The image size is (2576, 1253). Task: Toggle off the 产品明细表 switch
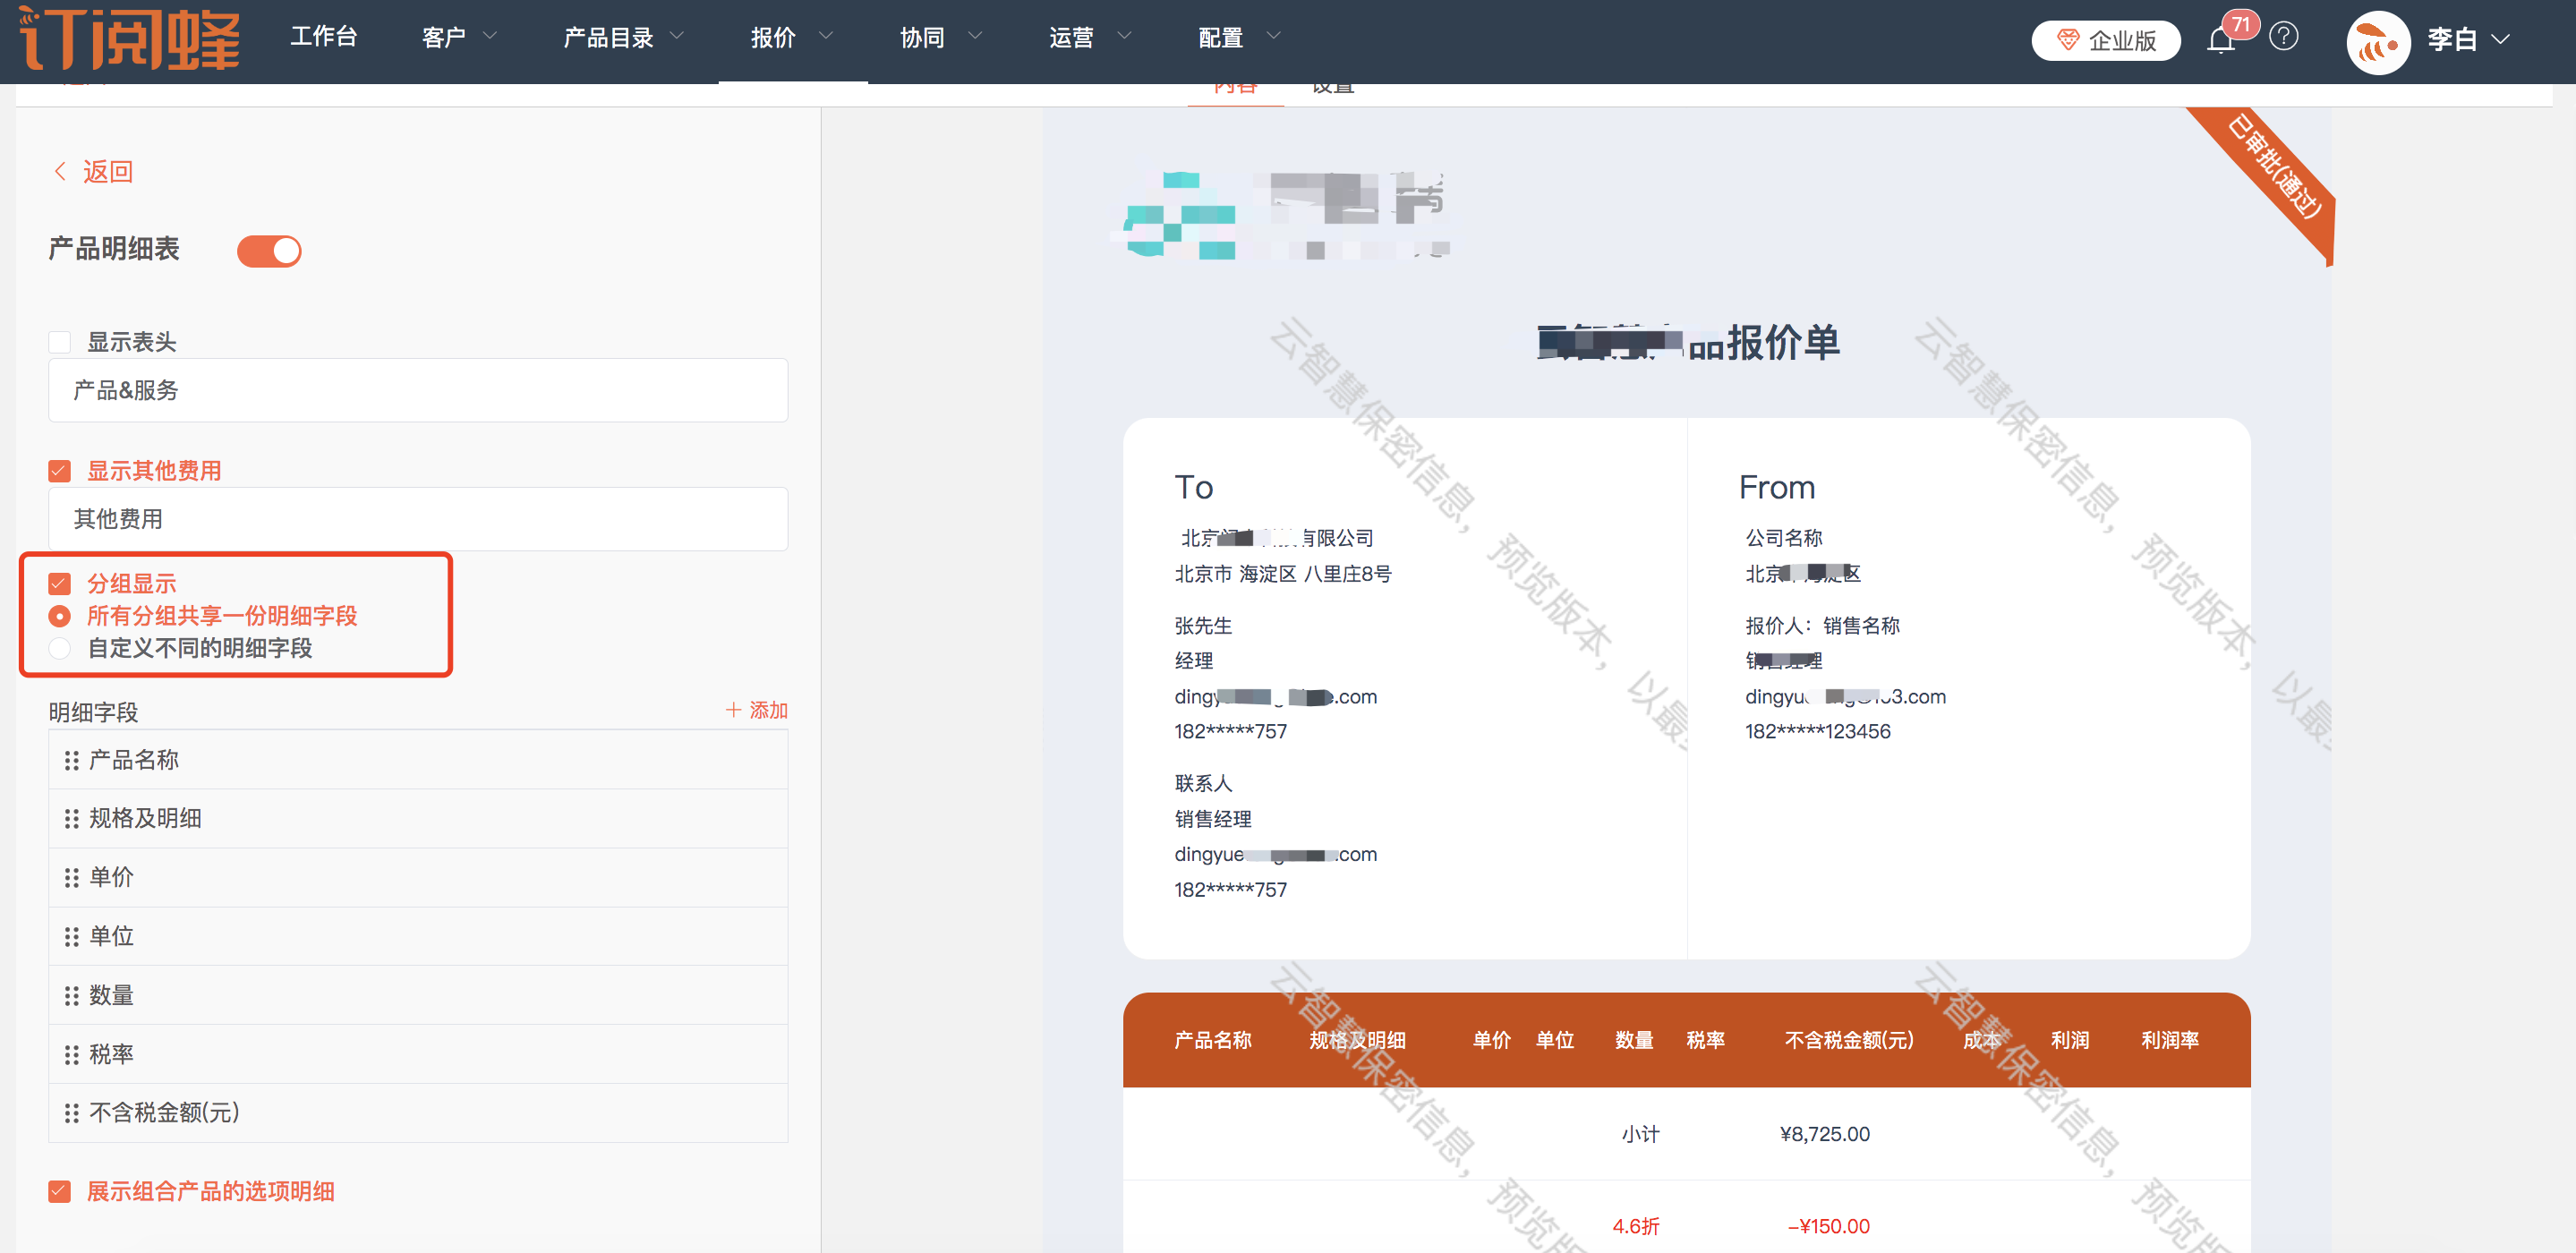(269, 251)
